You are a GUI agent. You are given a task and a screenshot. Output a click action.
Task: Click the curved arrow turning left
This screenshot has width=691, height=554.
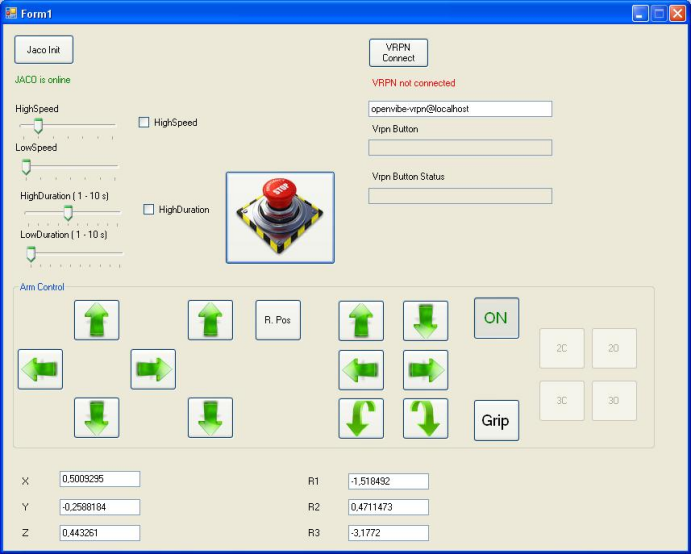[361, 419]
